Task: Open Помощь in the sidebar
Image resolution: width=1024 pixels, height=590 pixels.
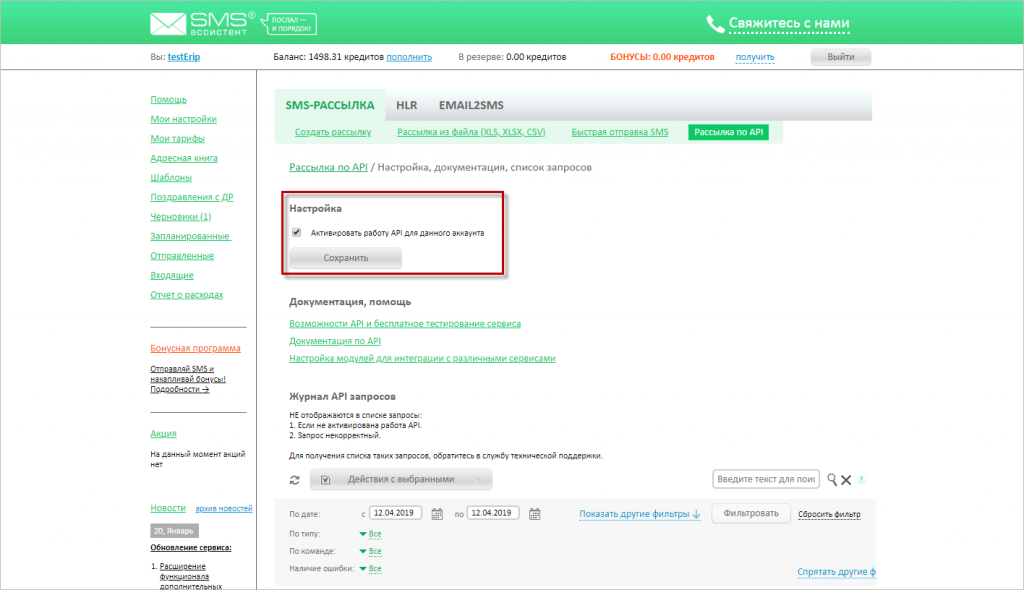Action: click(x=168, y=99)
